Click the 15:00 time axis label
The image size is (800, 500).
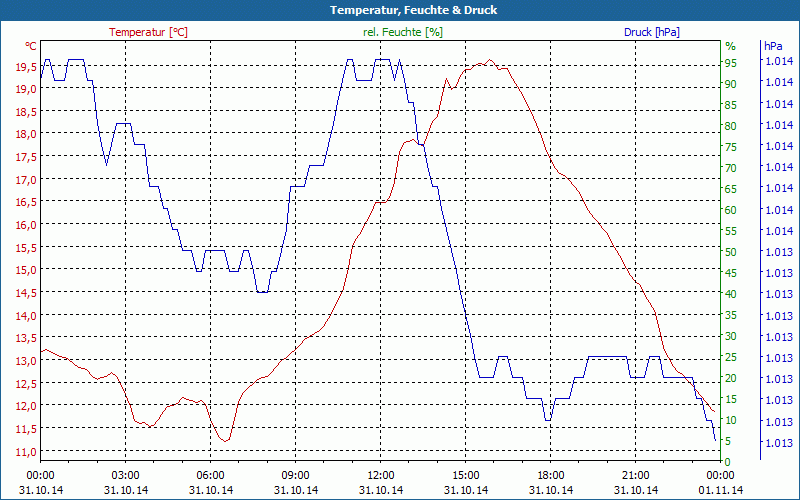point(466,476)
